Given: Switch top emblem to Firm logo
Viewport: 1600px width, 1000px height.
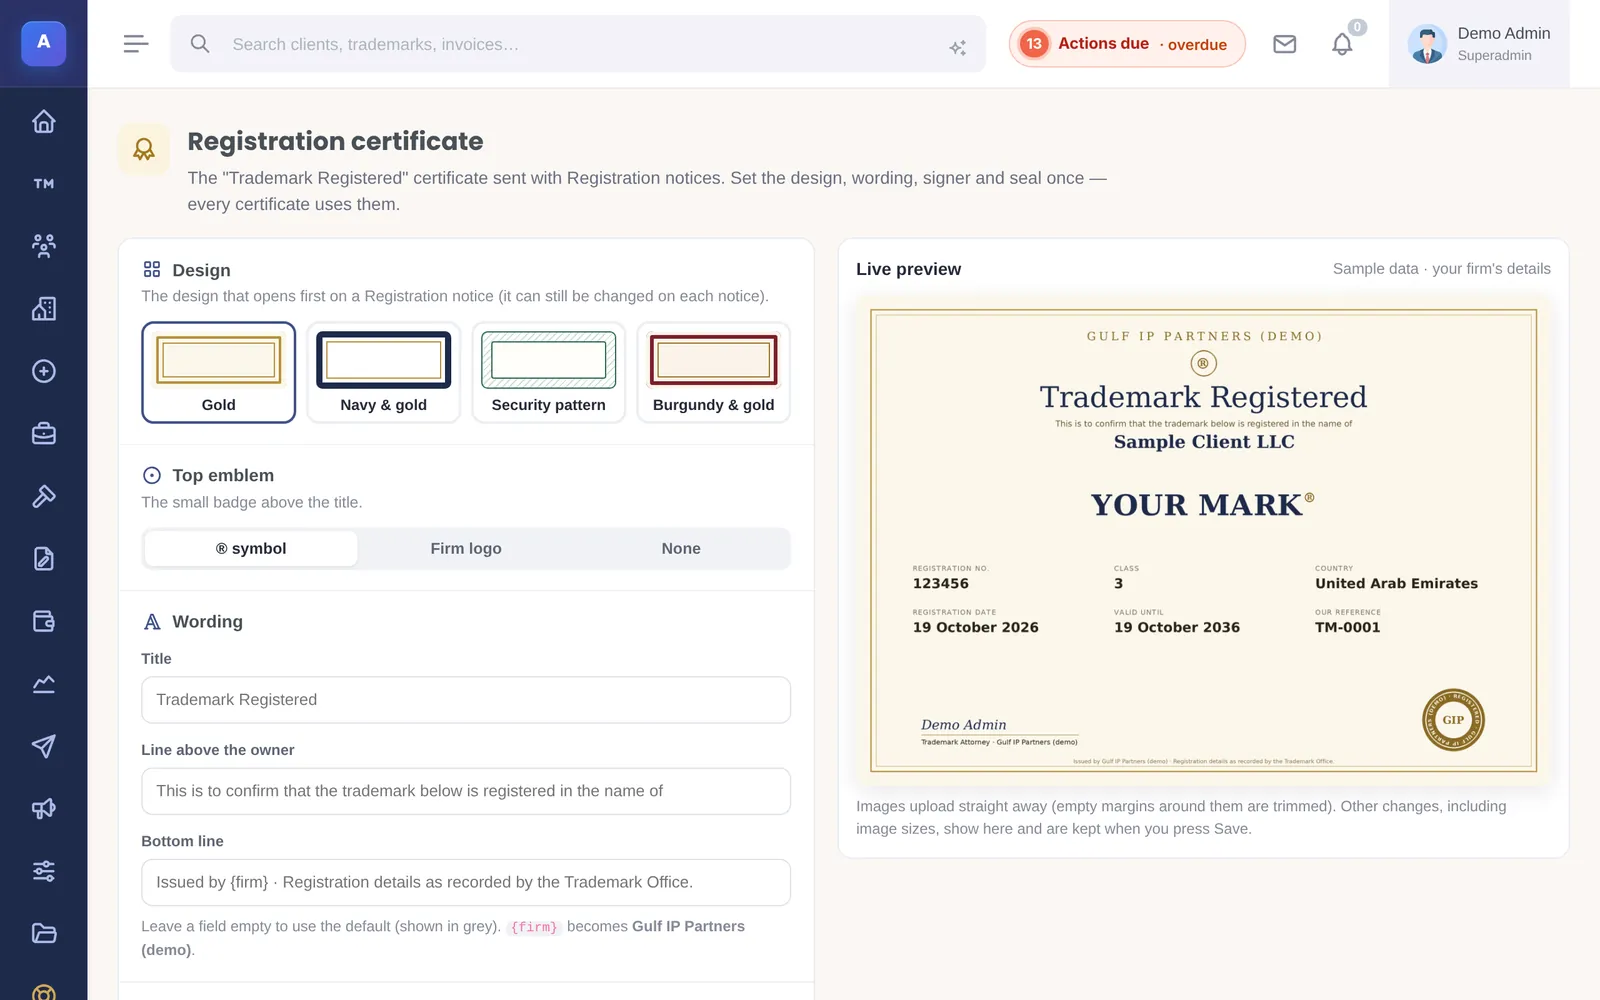Looking at the screenshot, I should pyautogui.click(x=466, y=549).
